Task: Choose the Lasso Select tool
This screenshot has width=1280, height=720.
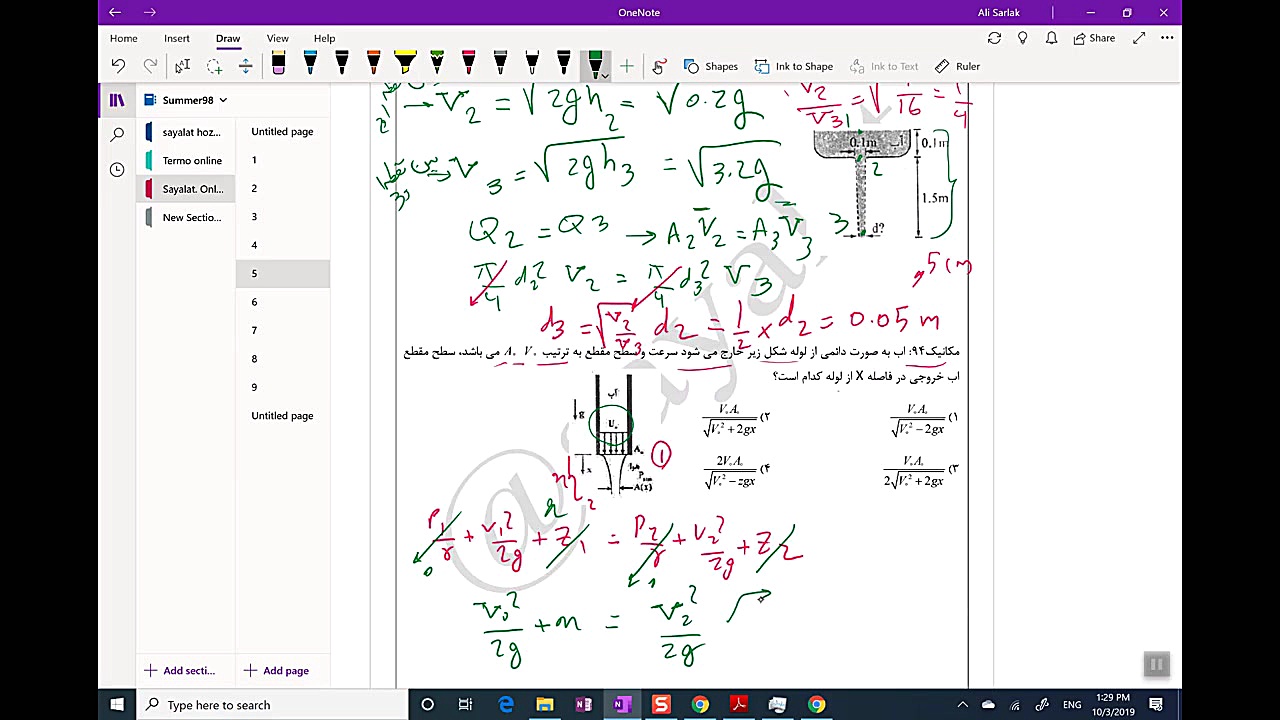Action: pyautogui.click(x=214, y=66)
